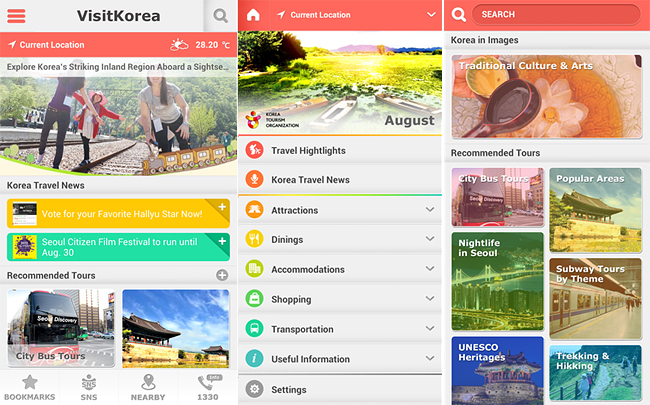Image resolution: width=650 pixels, height=405 pixels.
Task: Tap the white search icon in red bar
Action: click(458, 15)
